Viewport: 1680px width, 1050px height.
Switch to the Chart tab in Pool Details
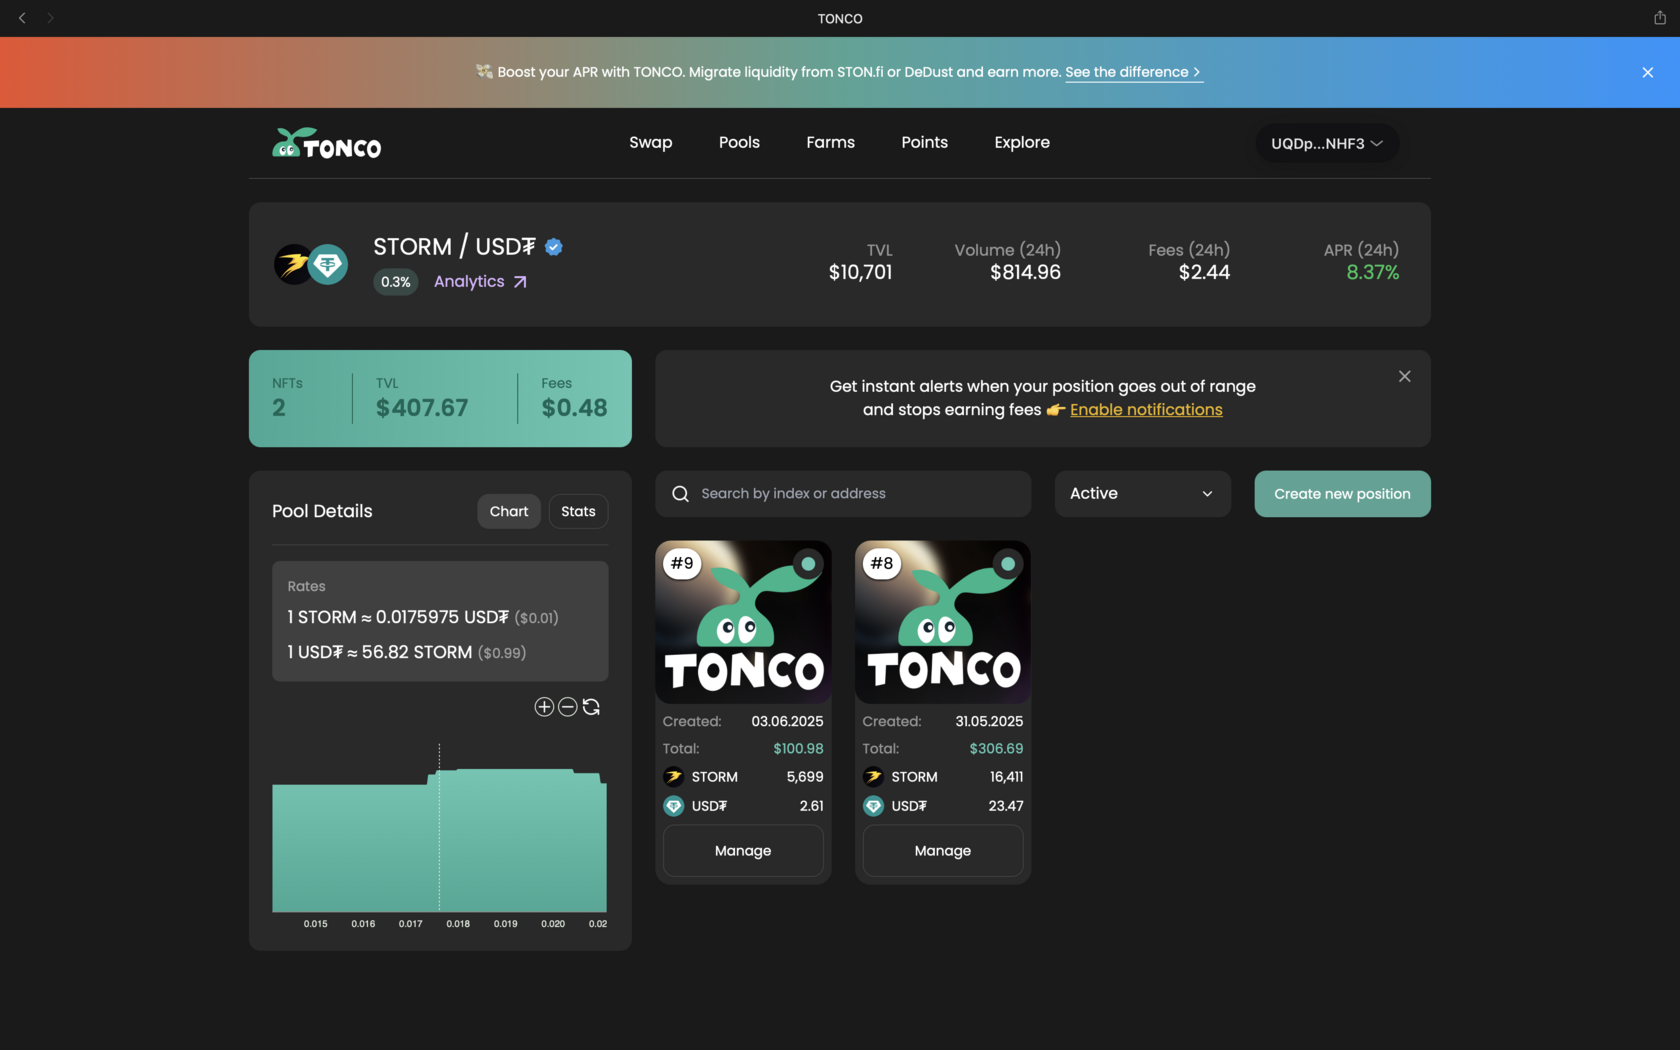pyautogui.click(x=509, y=511)
